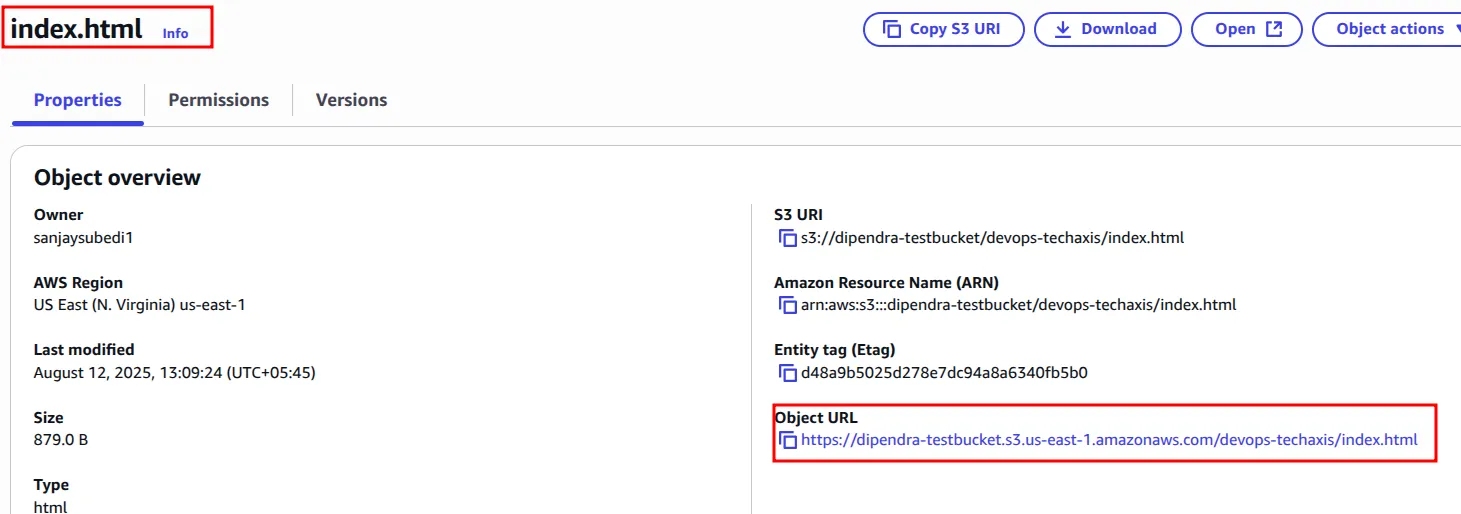The width and height of the screenshot is (1461, 514).
Task: Select owner name sanjaysubedi1
Action: coord(82,238)
